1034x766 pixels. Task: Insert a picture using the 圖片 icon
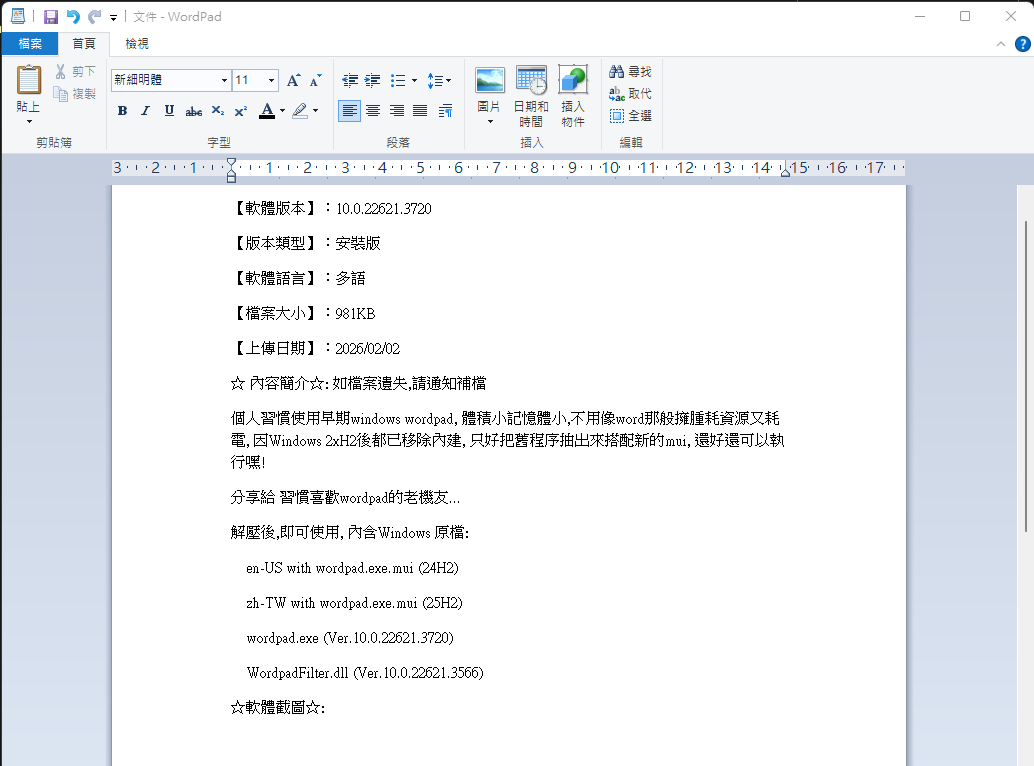click(490, 80)
